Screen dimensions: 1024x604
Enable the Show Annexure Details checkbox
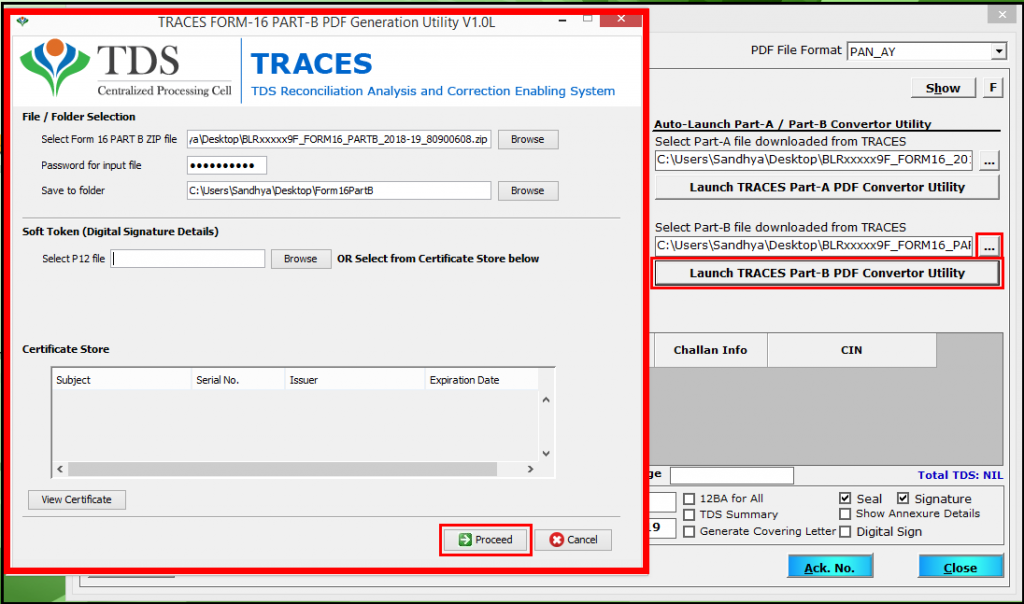pyautogui.click(x=845, y=515)
